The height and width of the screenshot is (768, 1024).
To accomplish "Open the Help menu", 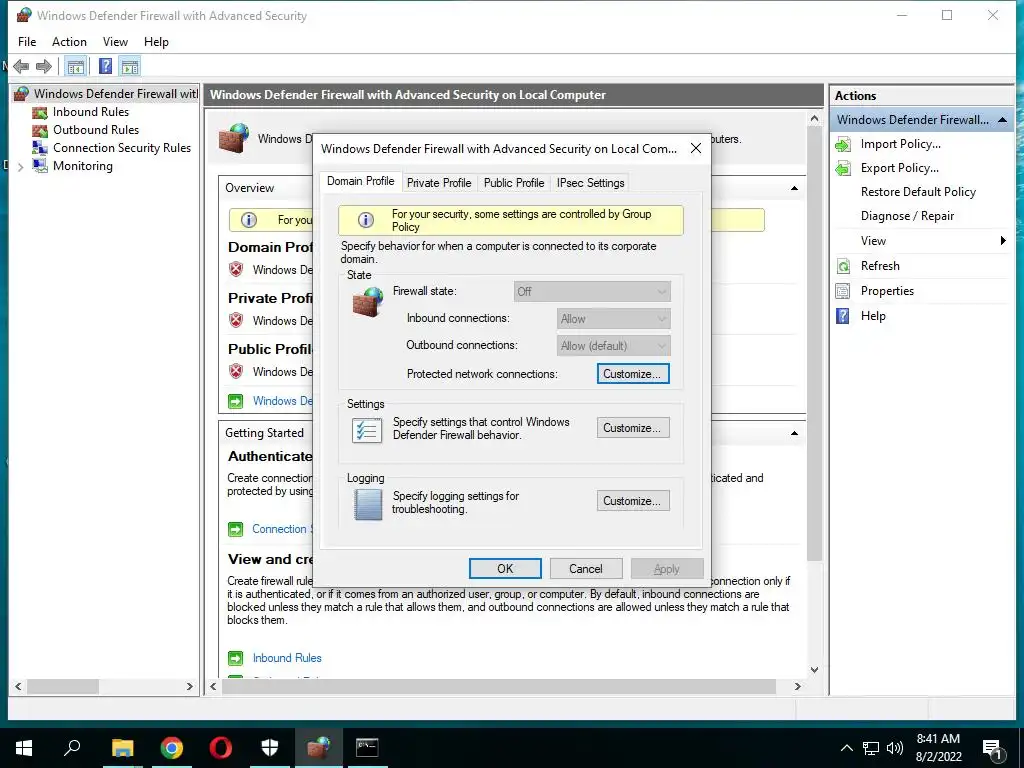I will (x=156, y=42).
